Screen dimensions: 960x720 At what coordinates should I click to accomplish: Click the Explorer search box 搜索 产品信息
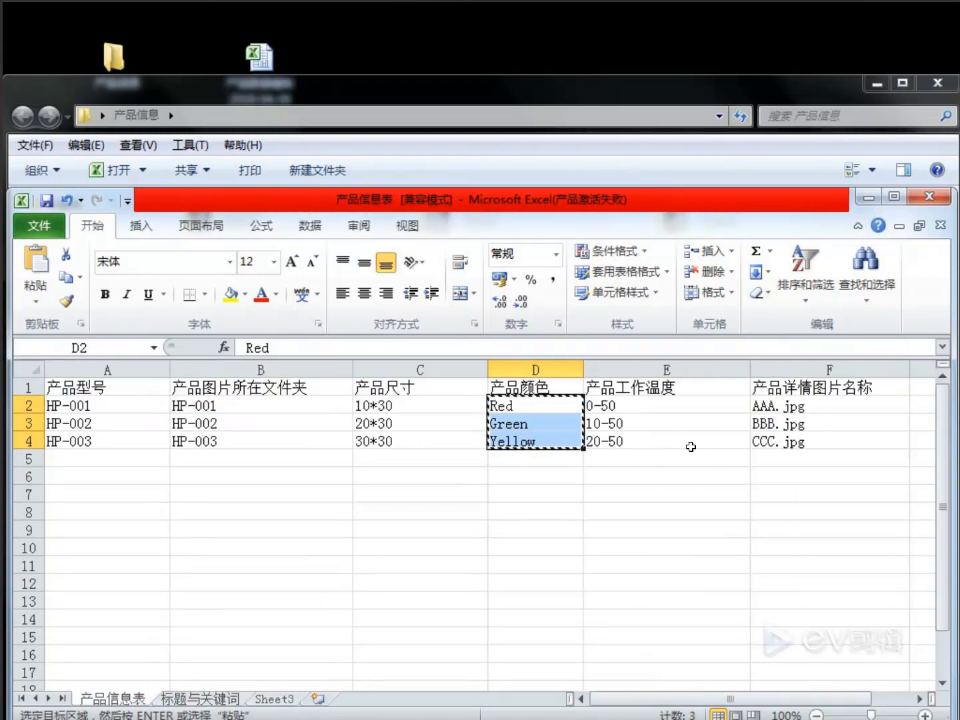(855, 116)
